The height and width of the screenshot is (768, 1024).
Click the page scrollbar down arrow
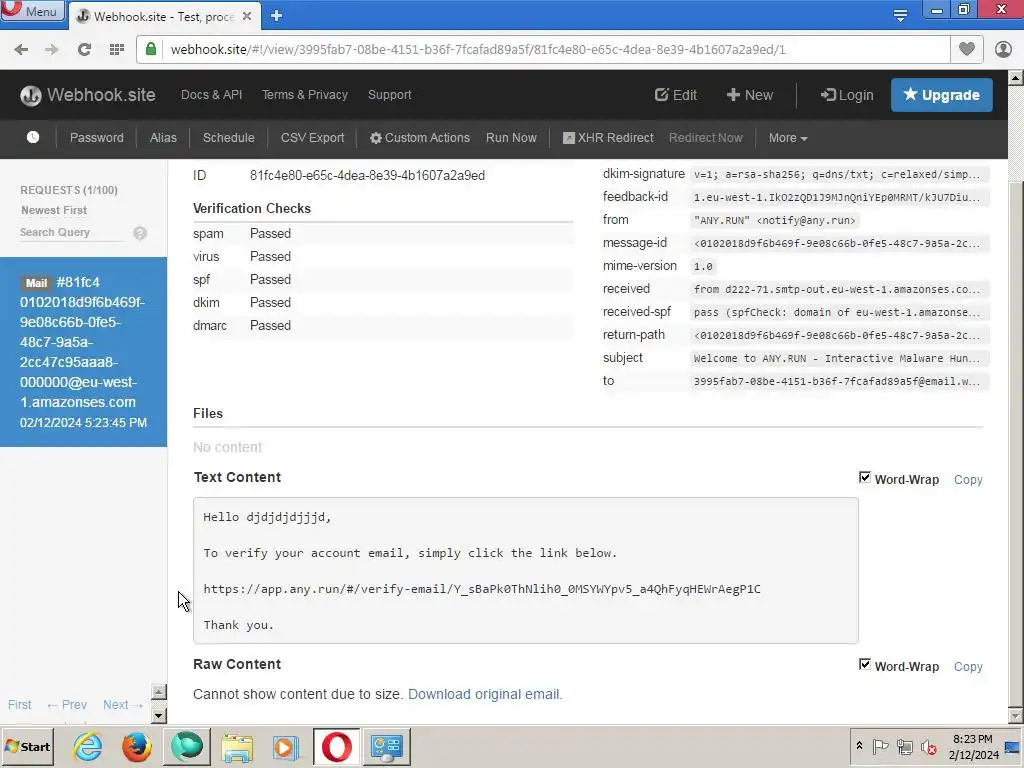pos(1016,716)
